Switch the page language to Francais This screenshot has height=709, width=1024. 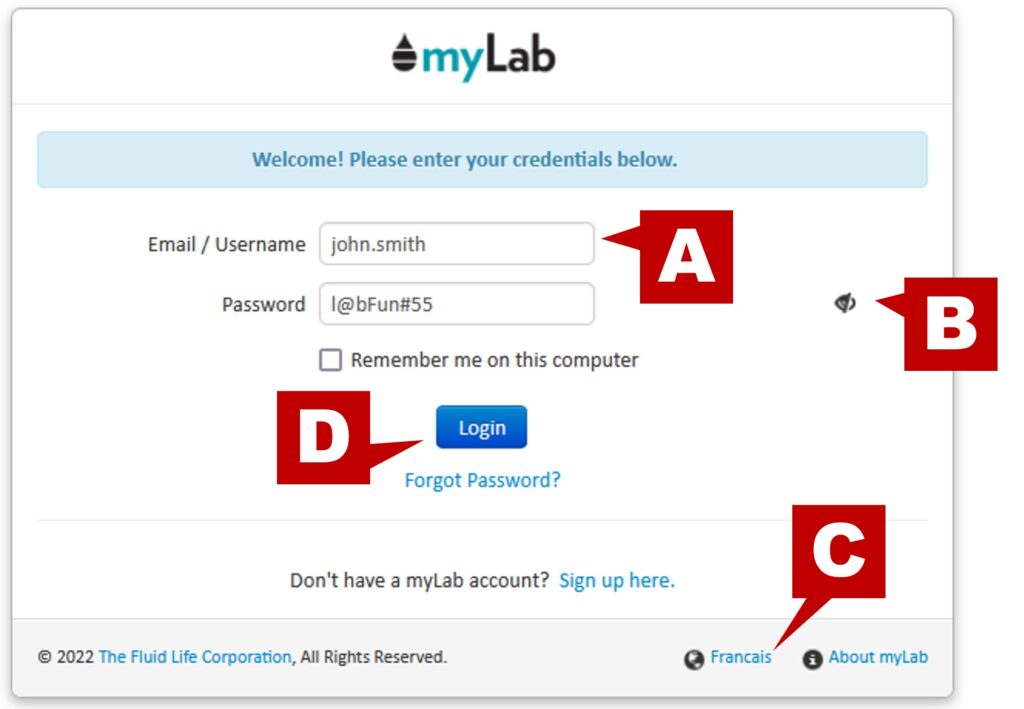click(741, 657)
